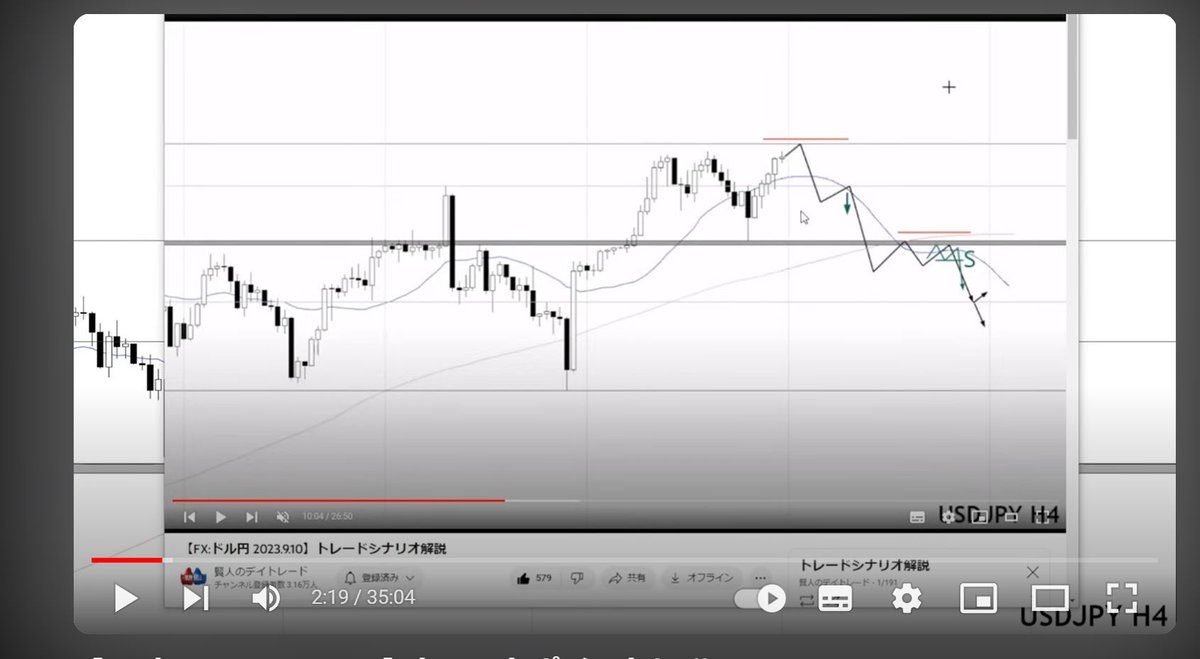Click the オフライン download button
Image resolution: width=1200 pixels, height=659 pixels.
pos(702,578)
